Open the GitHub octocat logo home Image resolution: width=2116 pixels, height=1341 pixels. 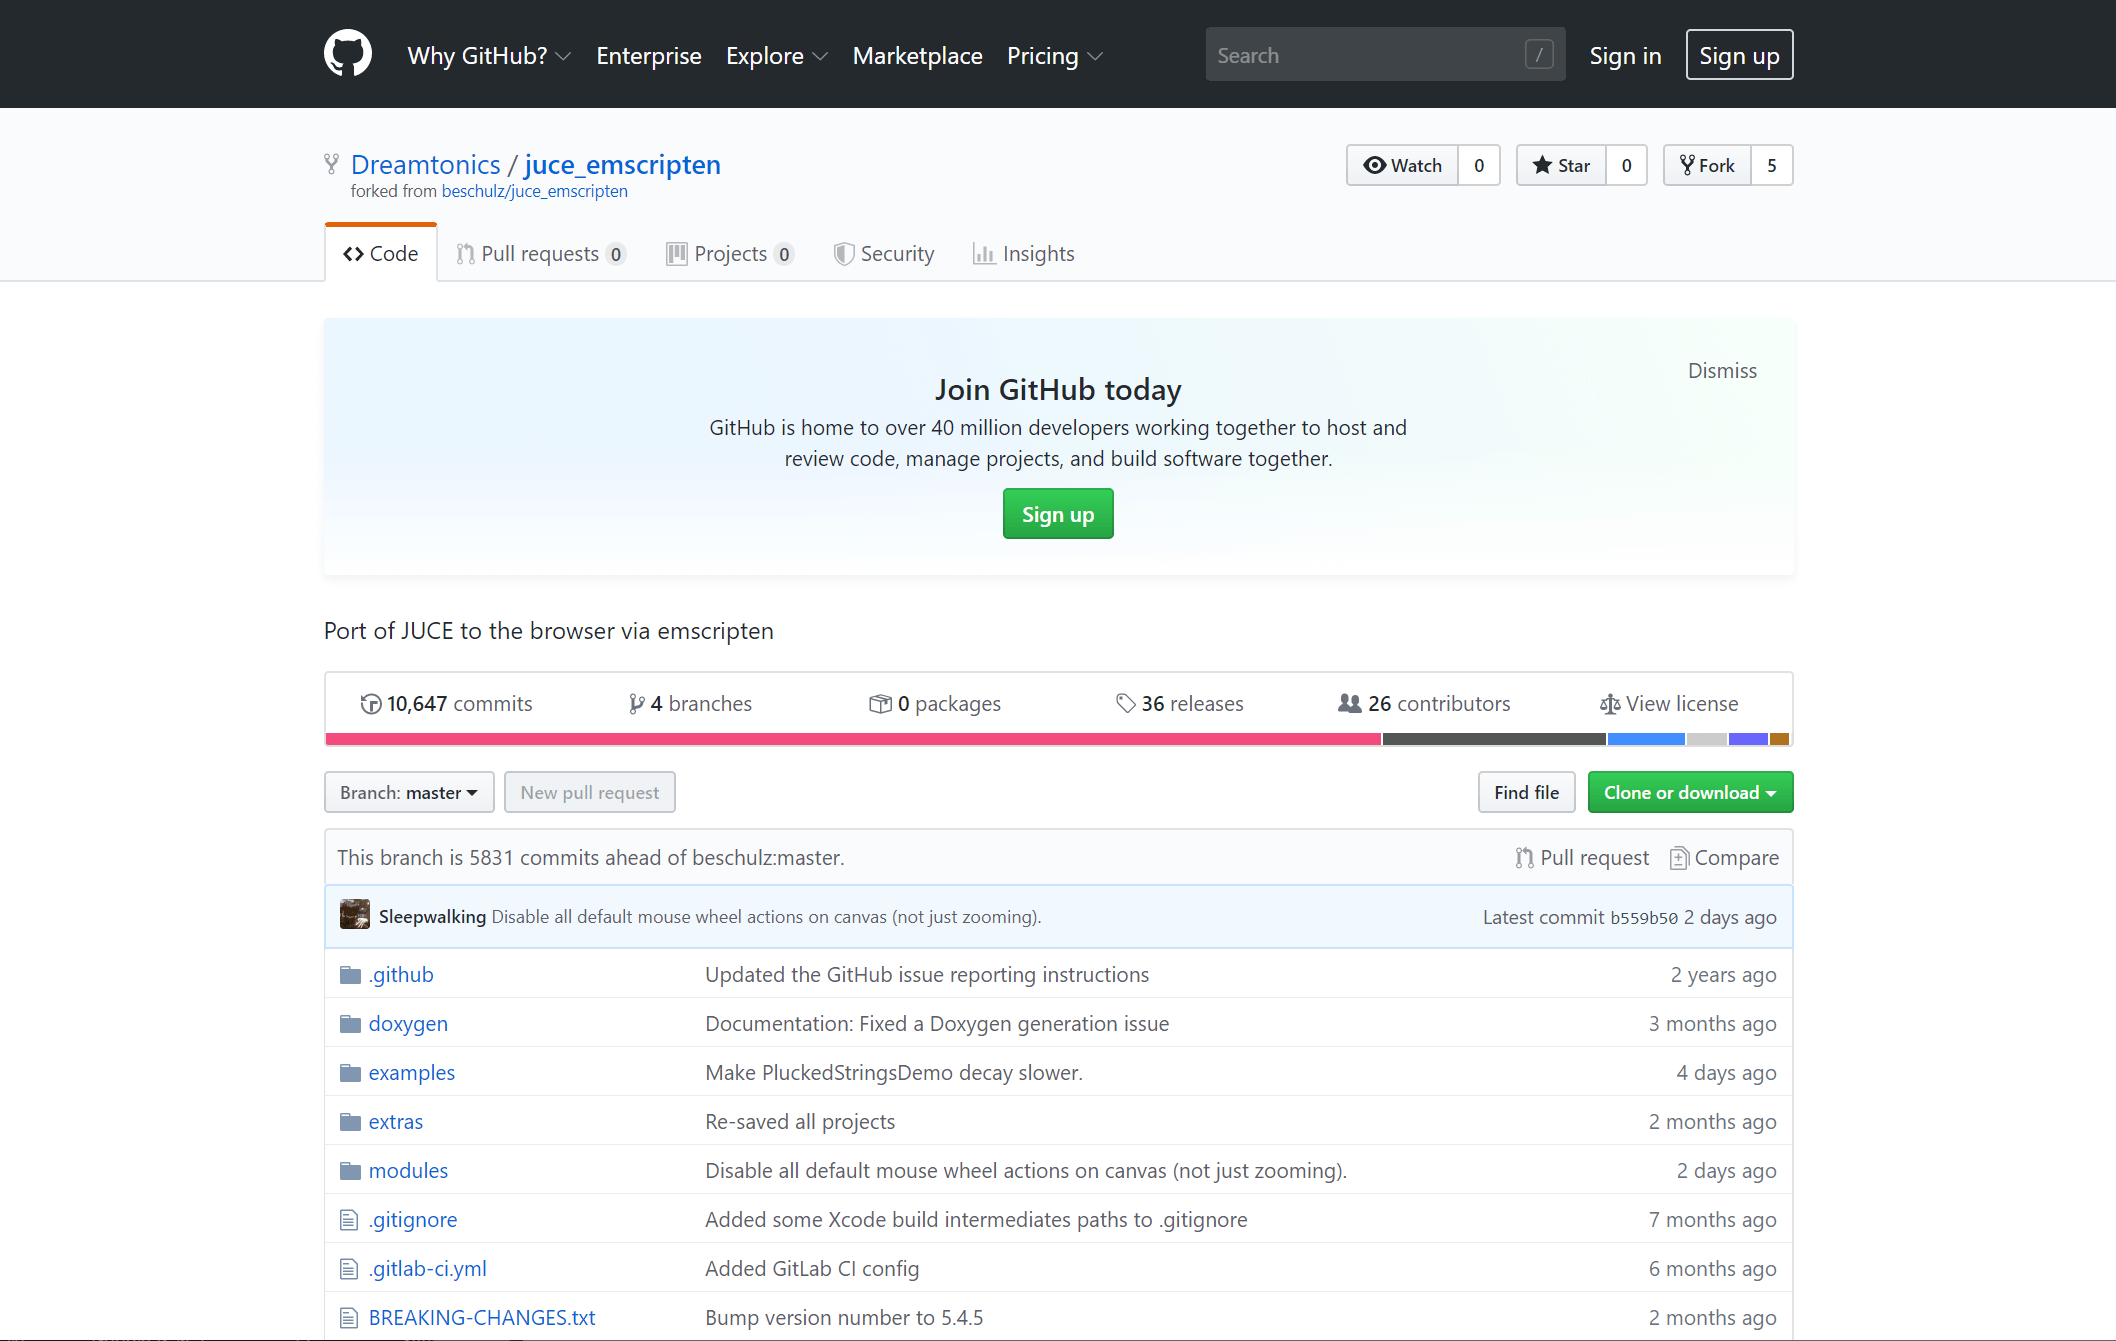[348, 54]
